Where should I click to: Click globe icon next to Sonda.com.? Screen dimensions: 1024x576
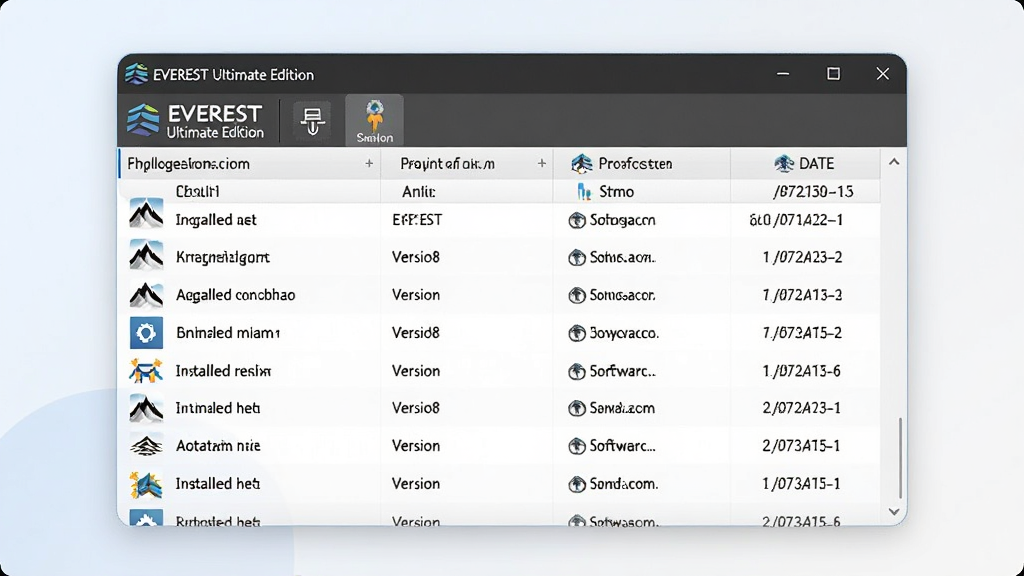[x=577, y=484]
